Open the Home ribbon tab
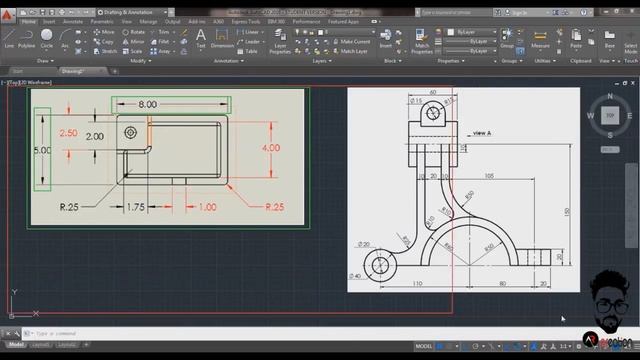This screenshot has height=360, width=640. coord(29,21)
